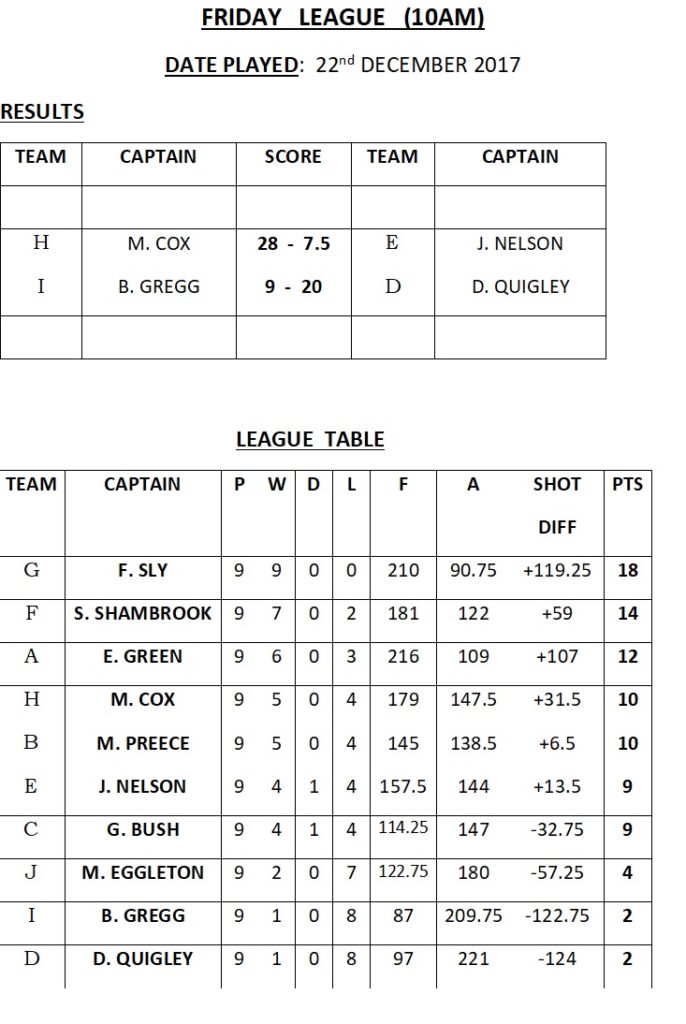This screenshot has width=686, height=1024.
Task: Click M. PREECE captain cell
Action: point(142,743)
